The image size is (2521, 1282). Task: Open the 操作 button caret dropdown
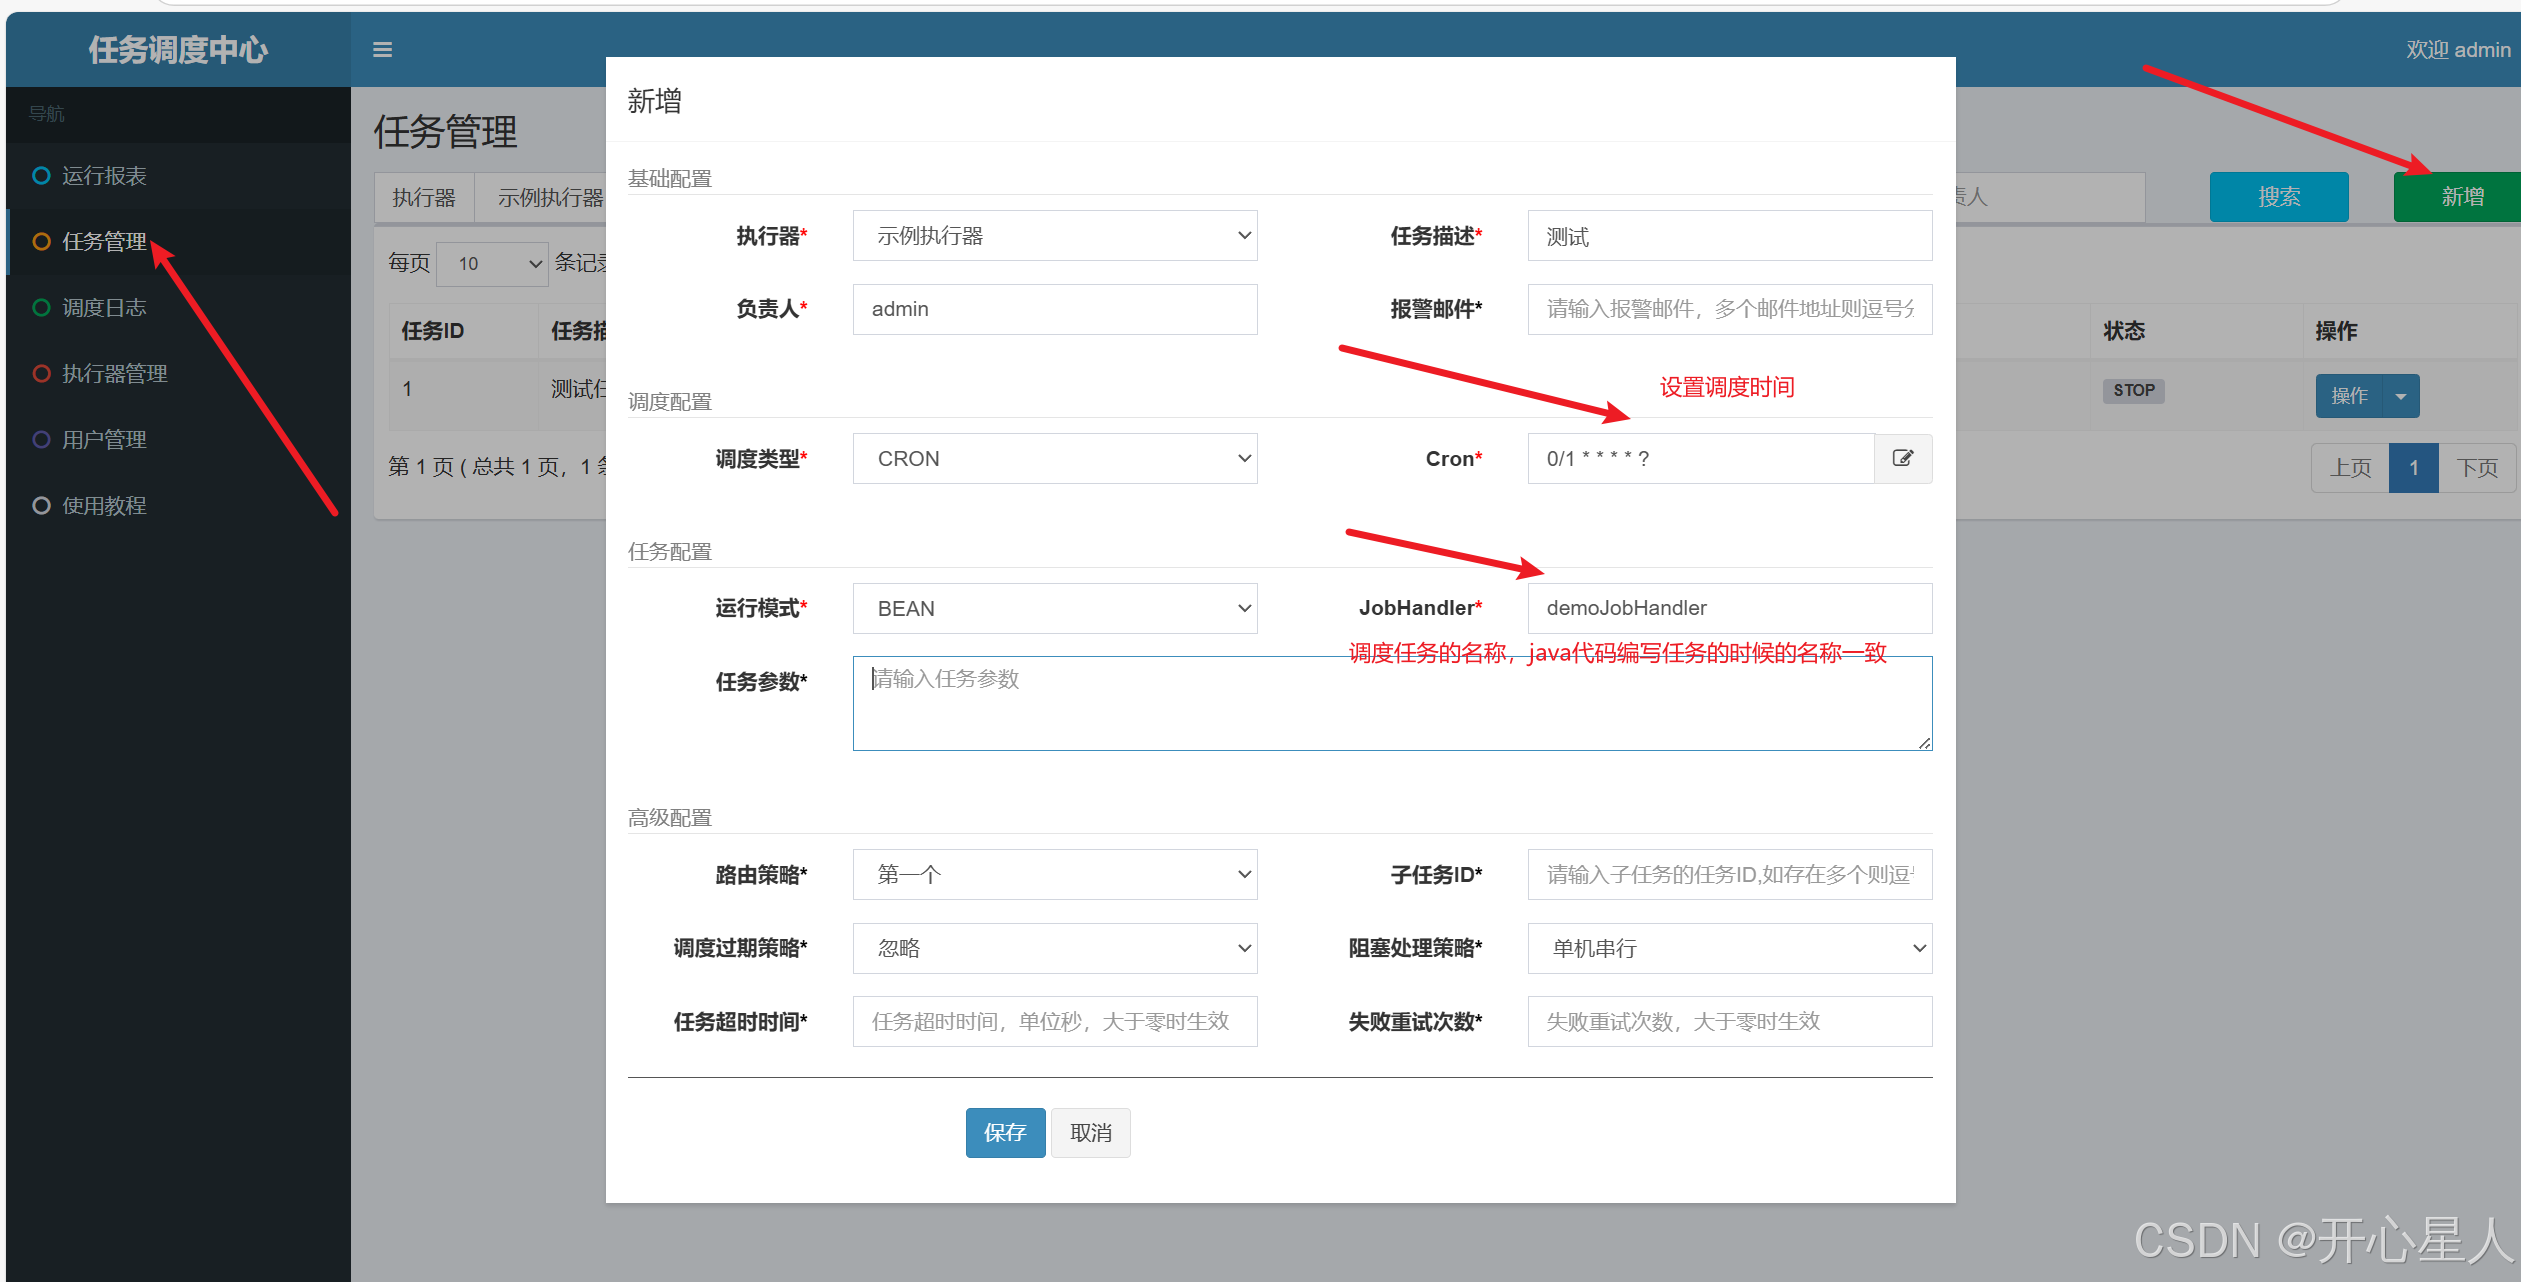click(2400, 396)
